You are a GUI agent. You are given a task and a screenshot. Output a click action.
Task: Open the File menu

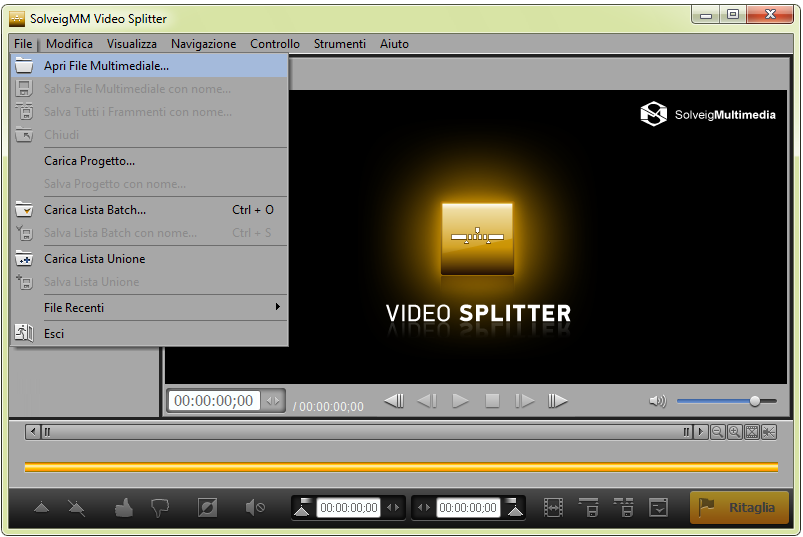[x=23, y=44]
